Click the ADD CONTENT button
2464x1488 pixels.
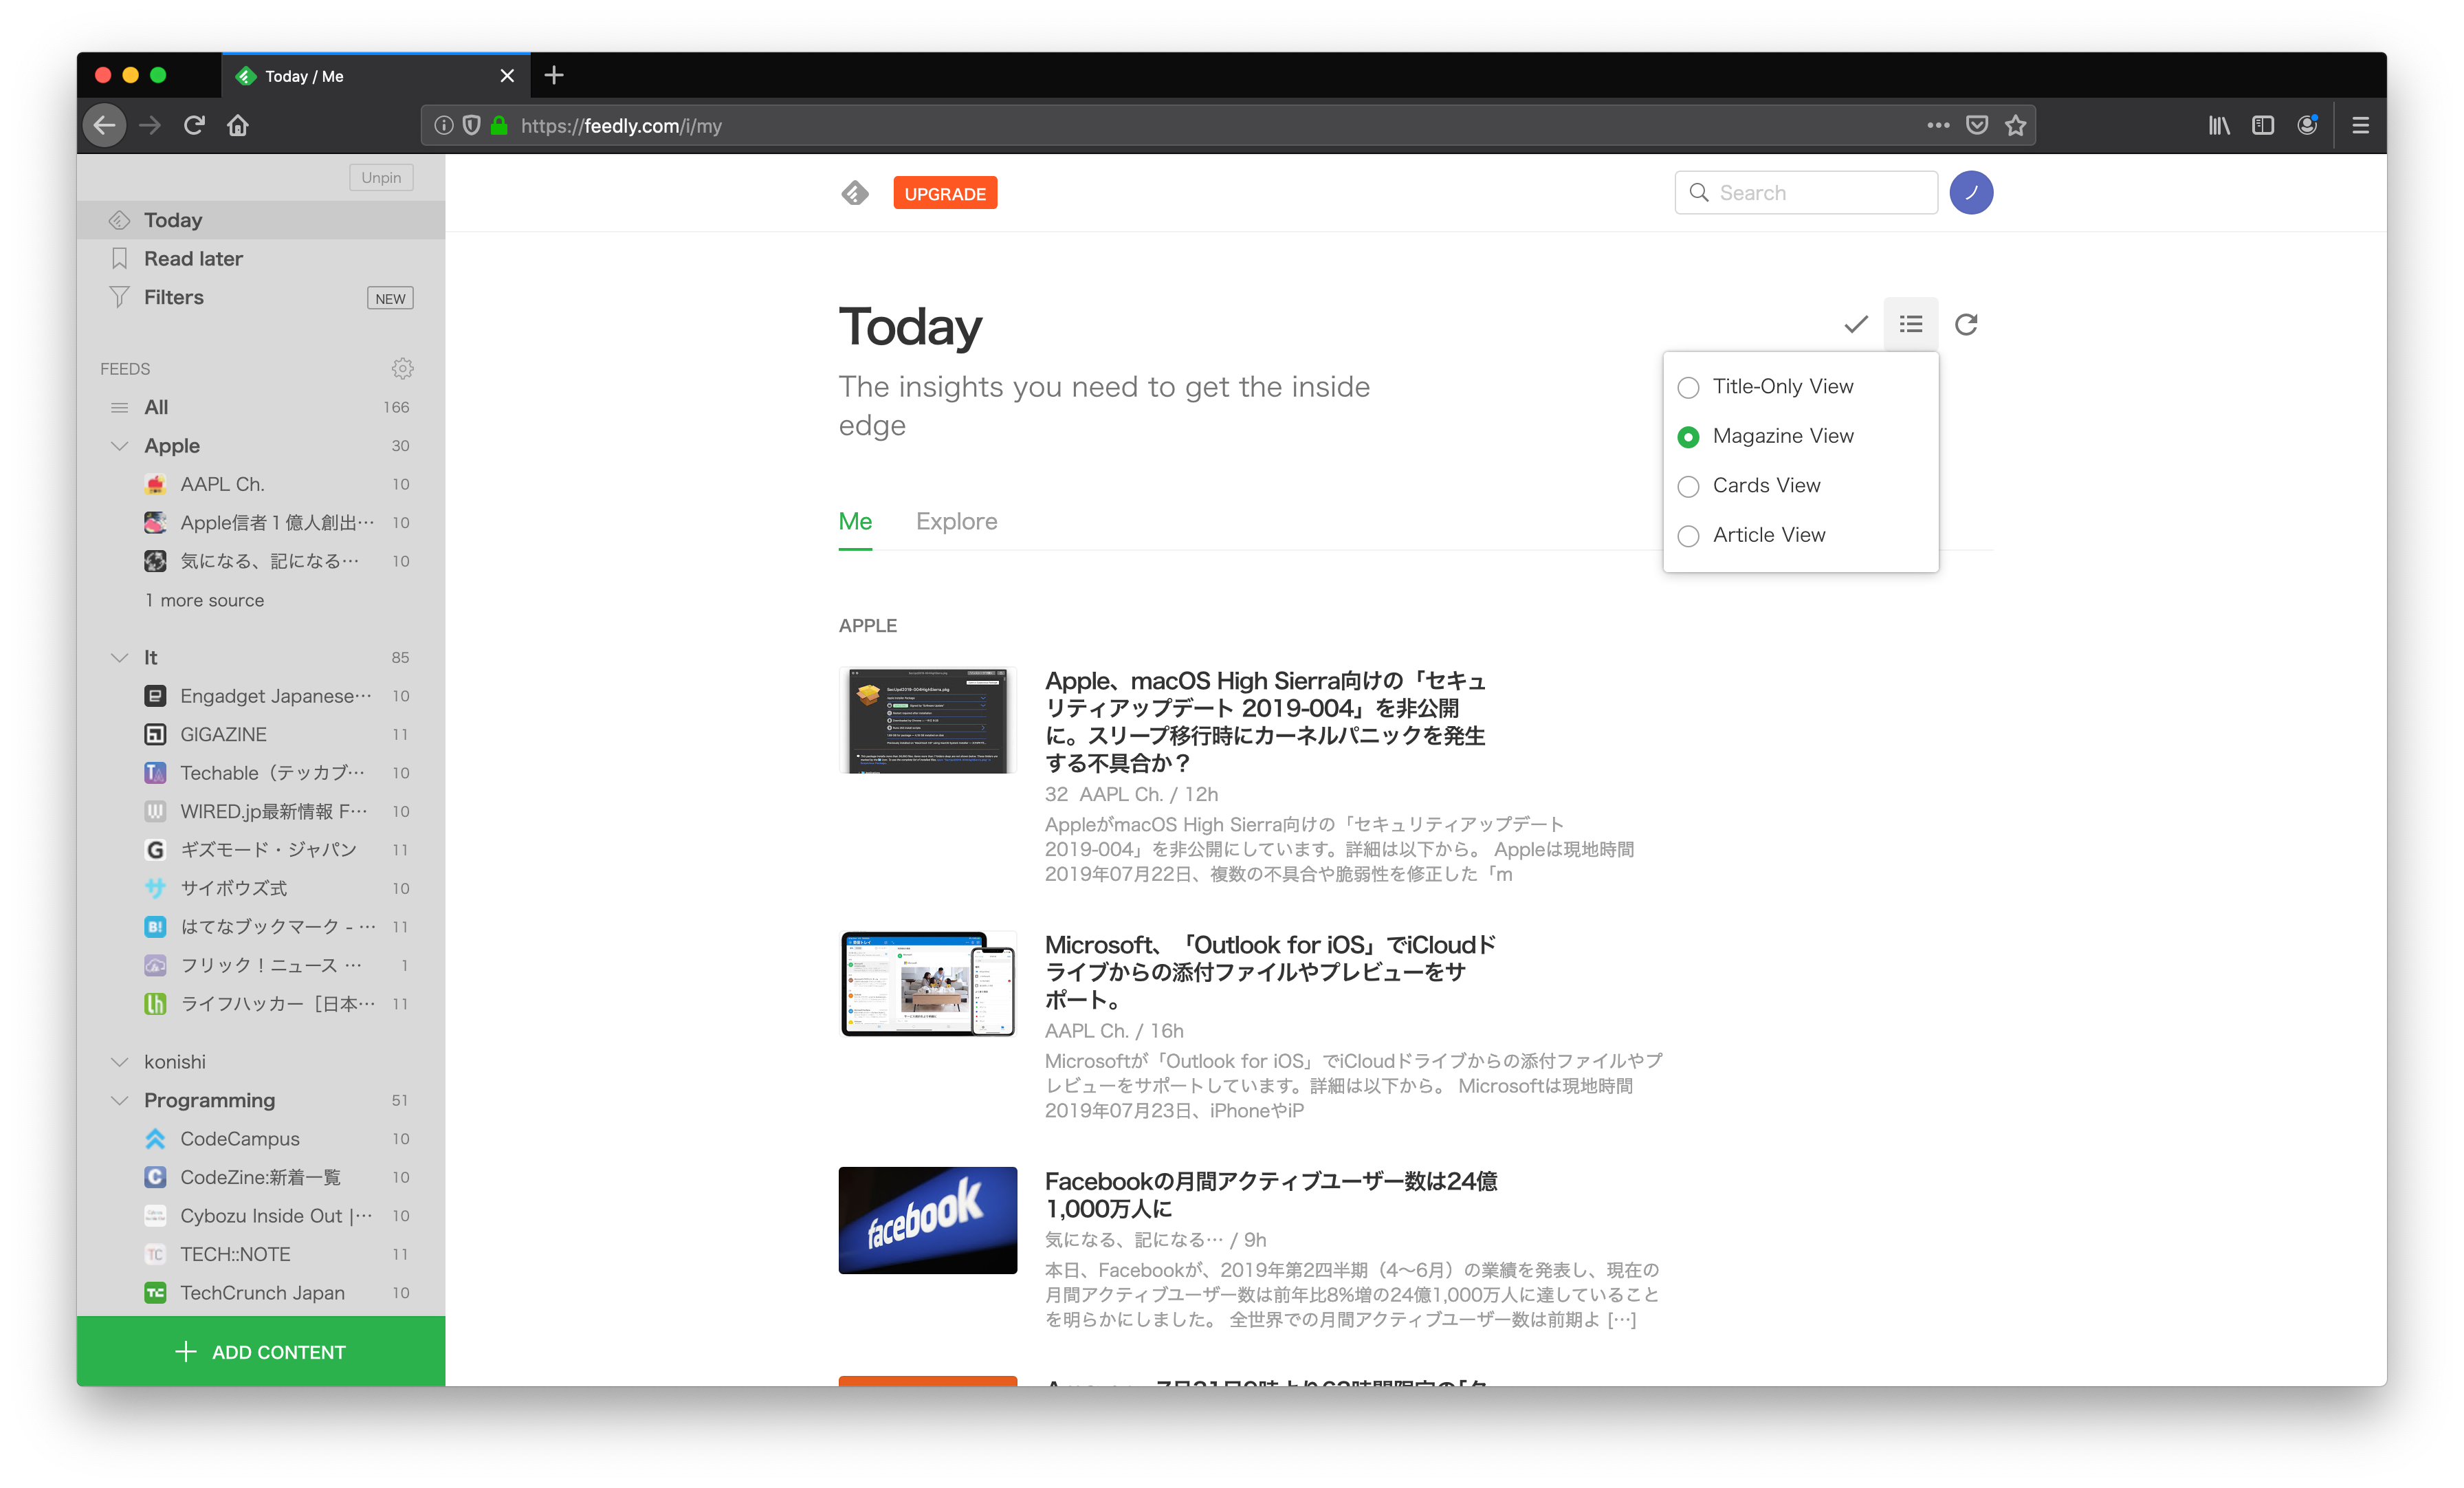point(261,1351)
